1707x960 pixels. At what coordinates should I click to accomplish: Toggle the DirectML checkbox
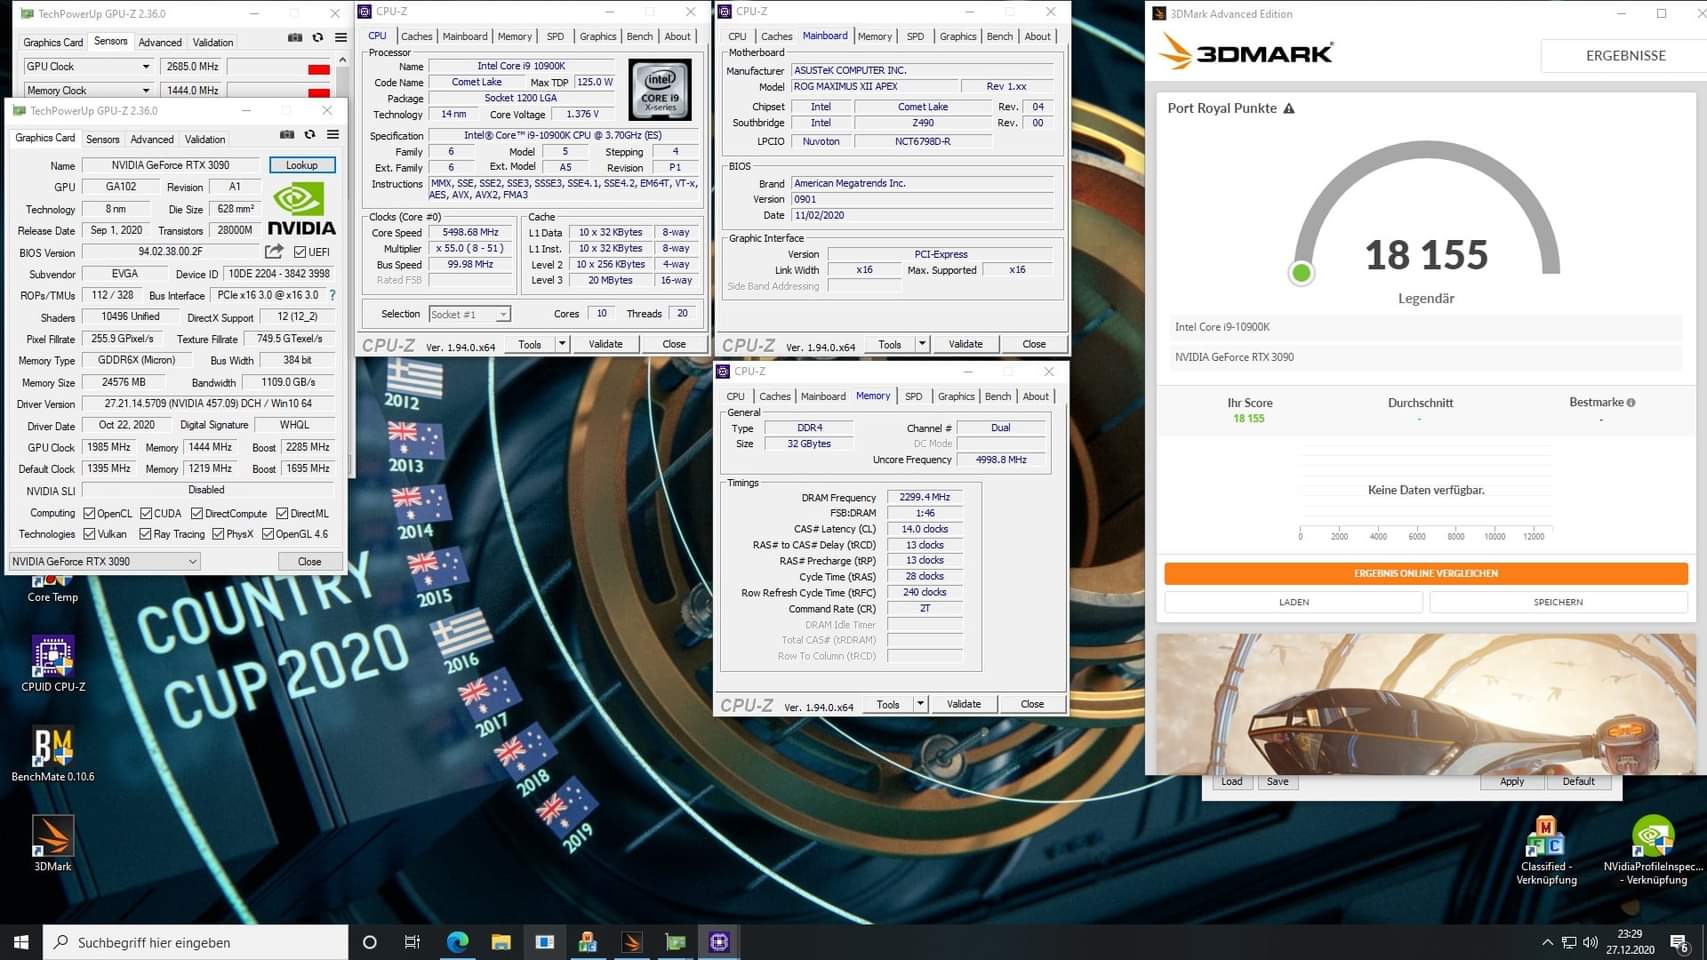[x=282, y=513]
